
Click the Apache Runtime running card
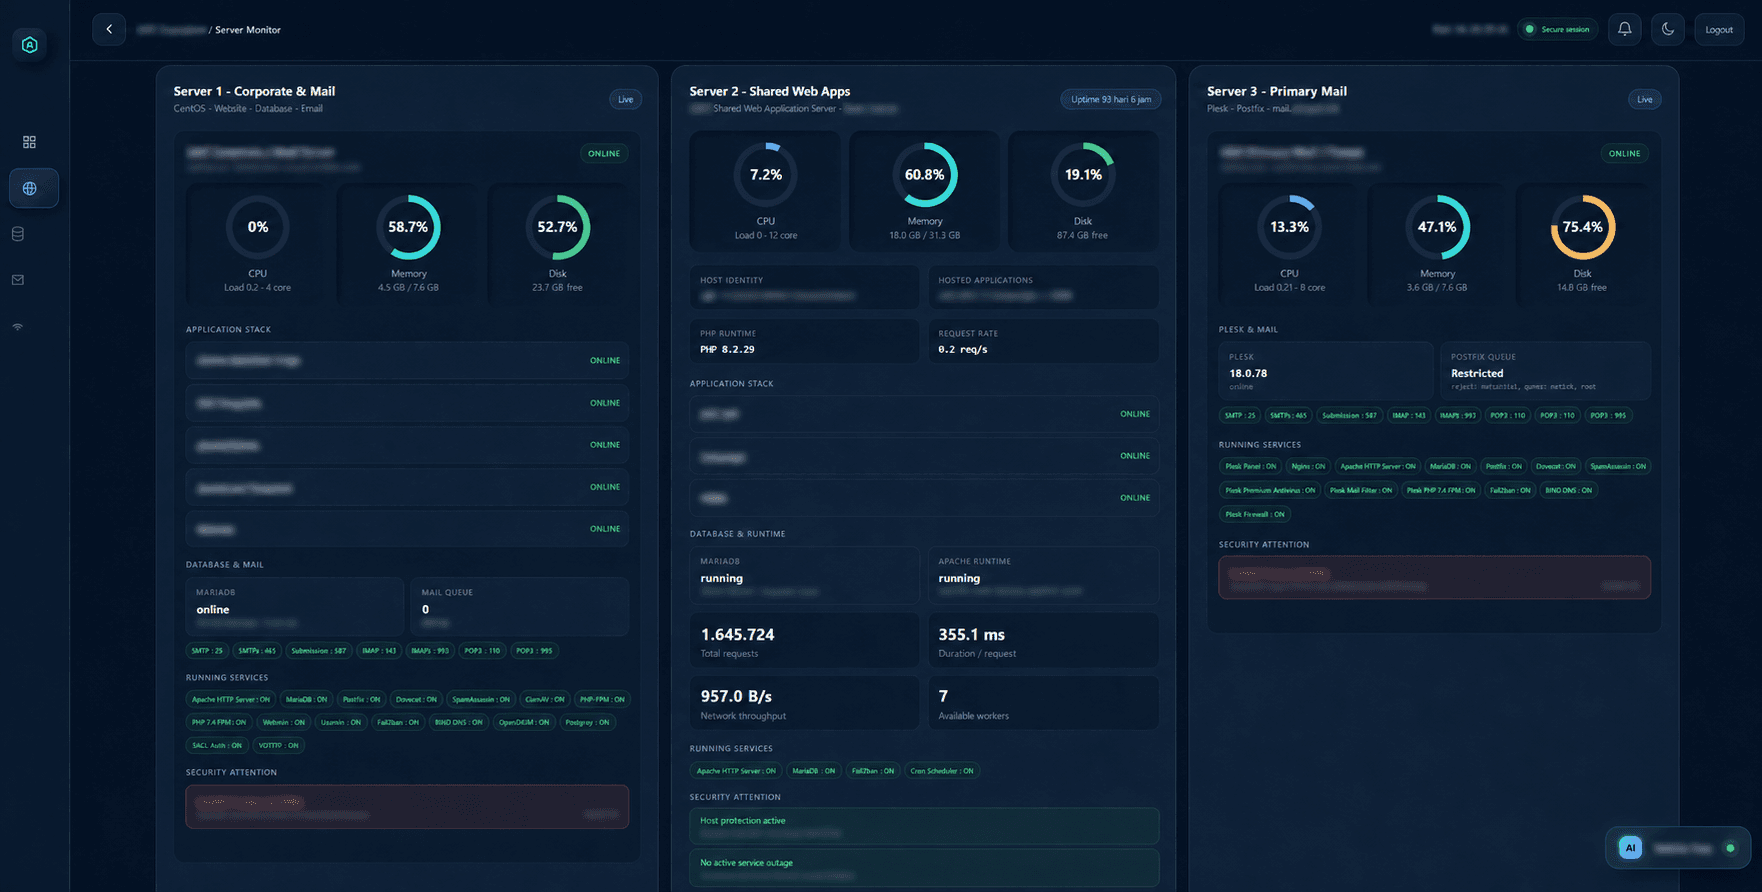point(1044,575)
